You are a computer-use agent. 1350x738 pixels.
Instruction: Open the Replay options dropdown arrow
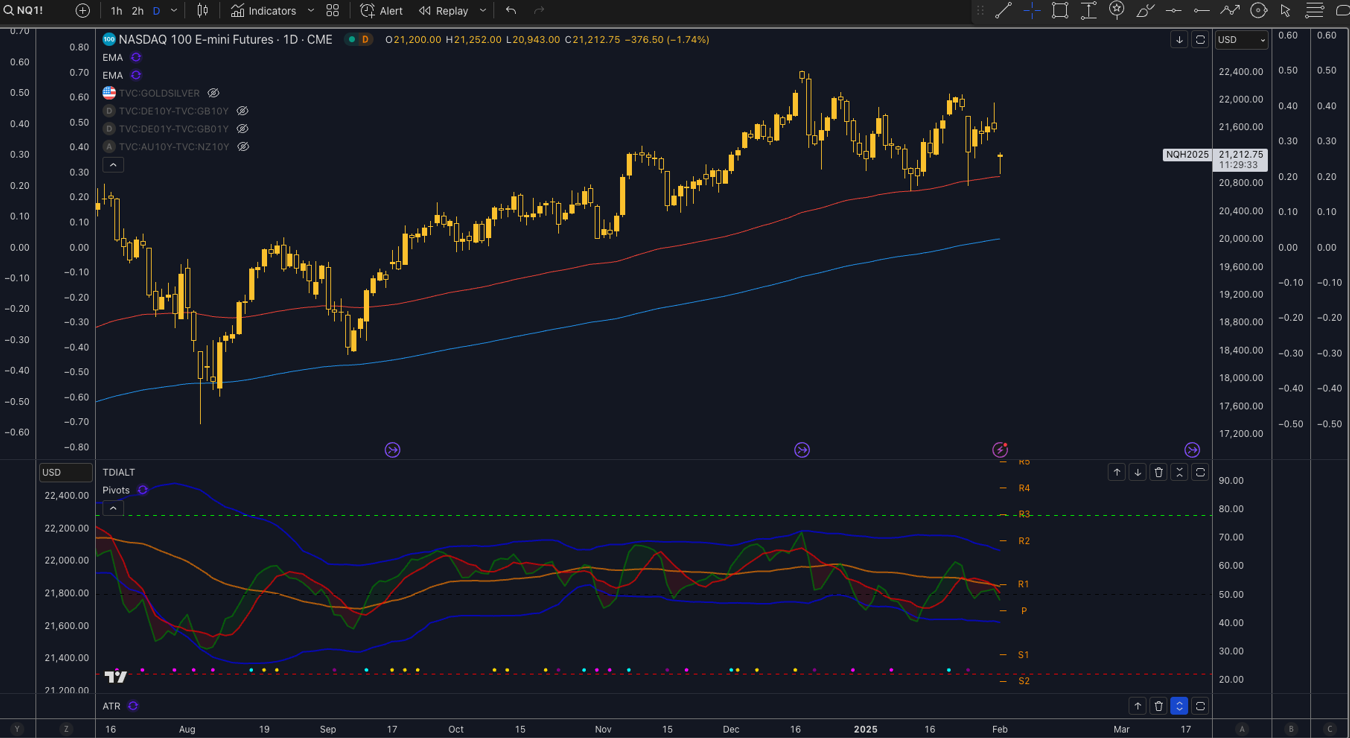point(483,11)
